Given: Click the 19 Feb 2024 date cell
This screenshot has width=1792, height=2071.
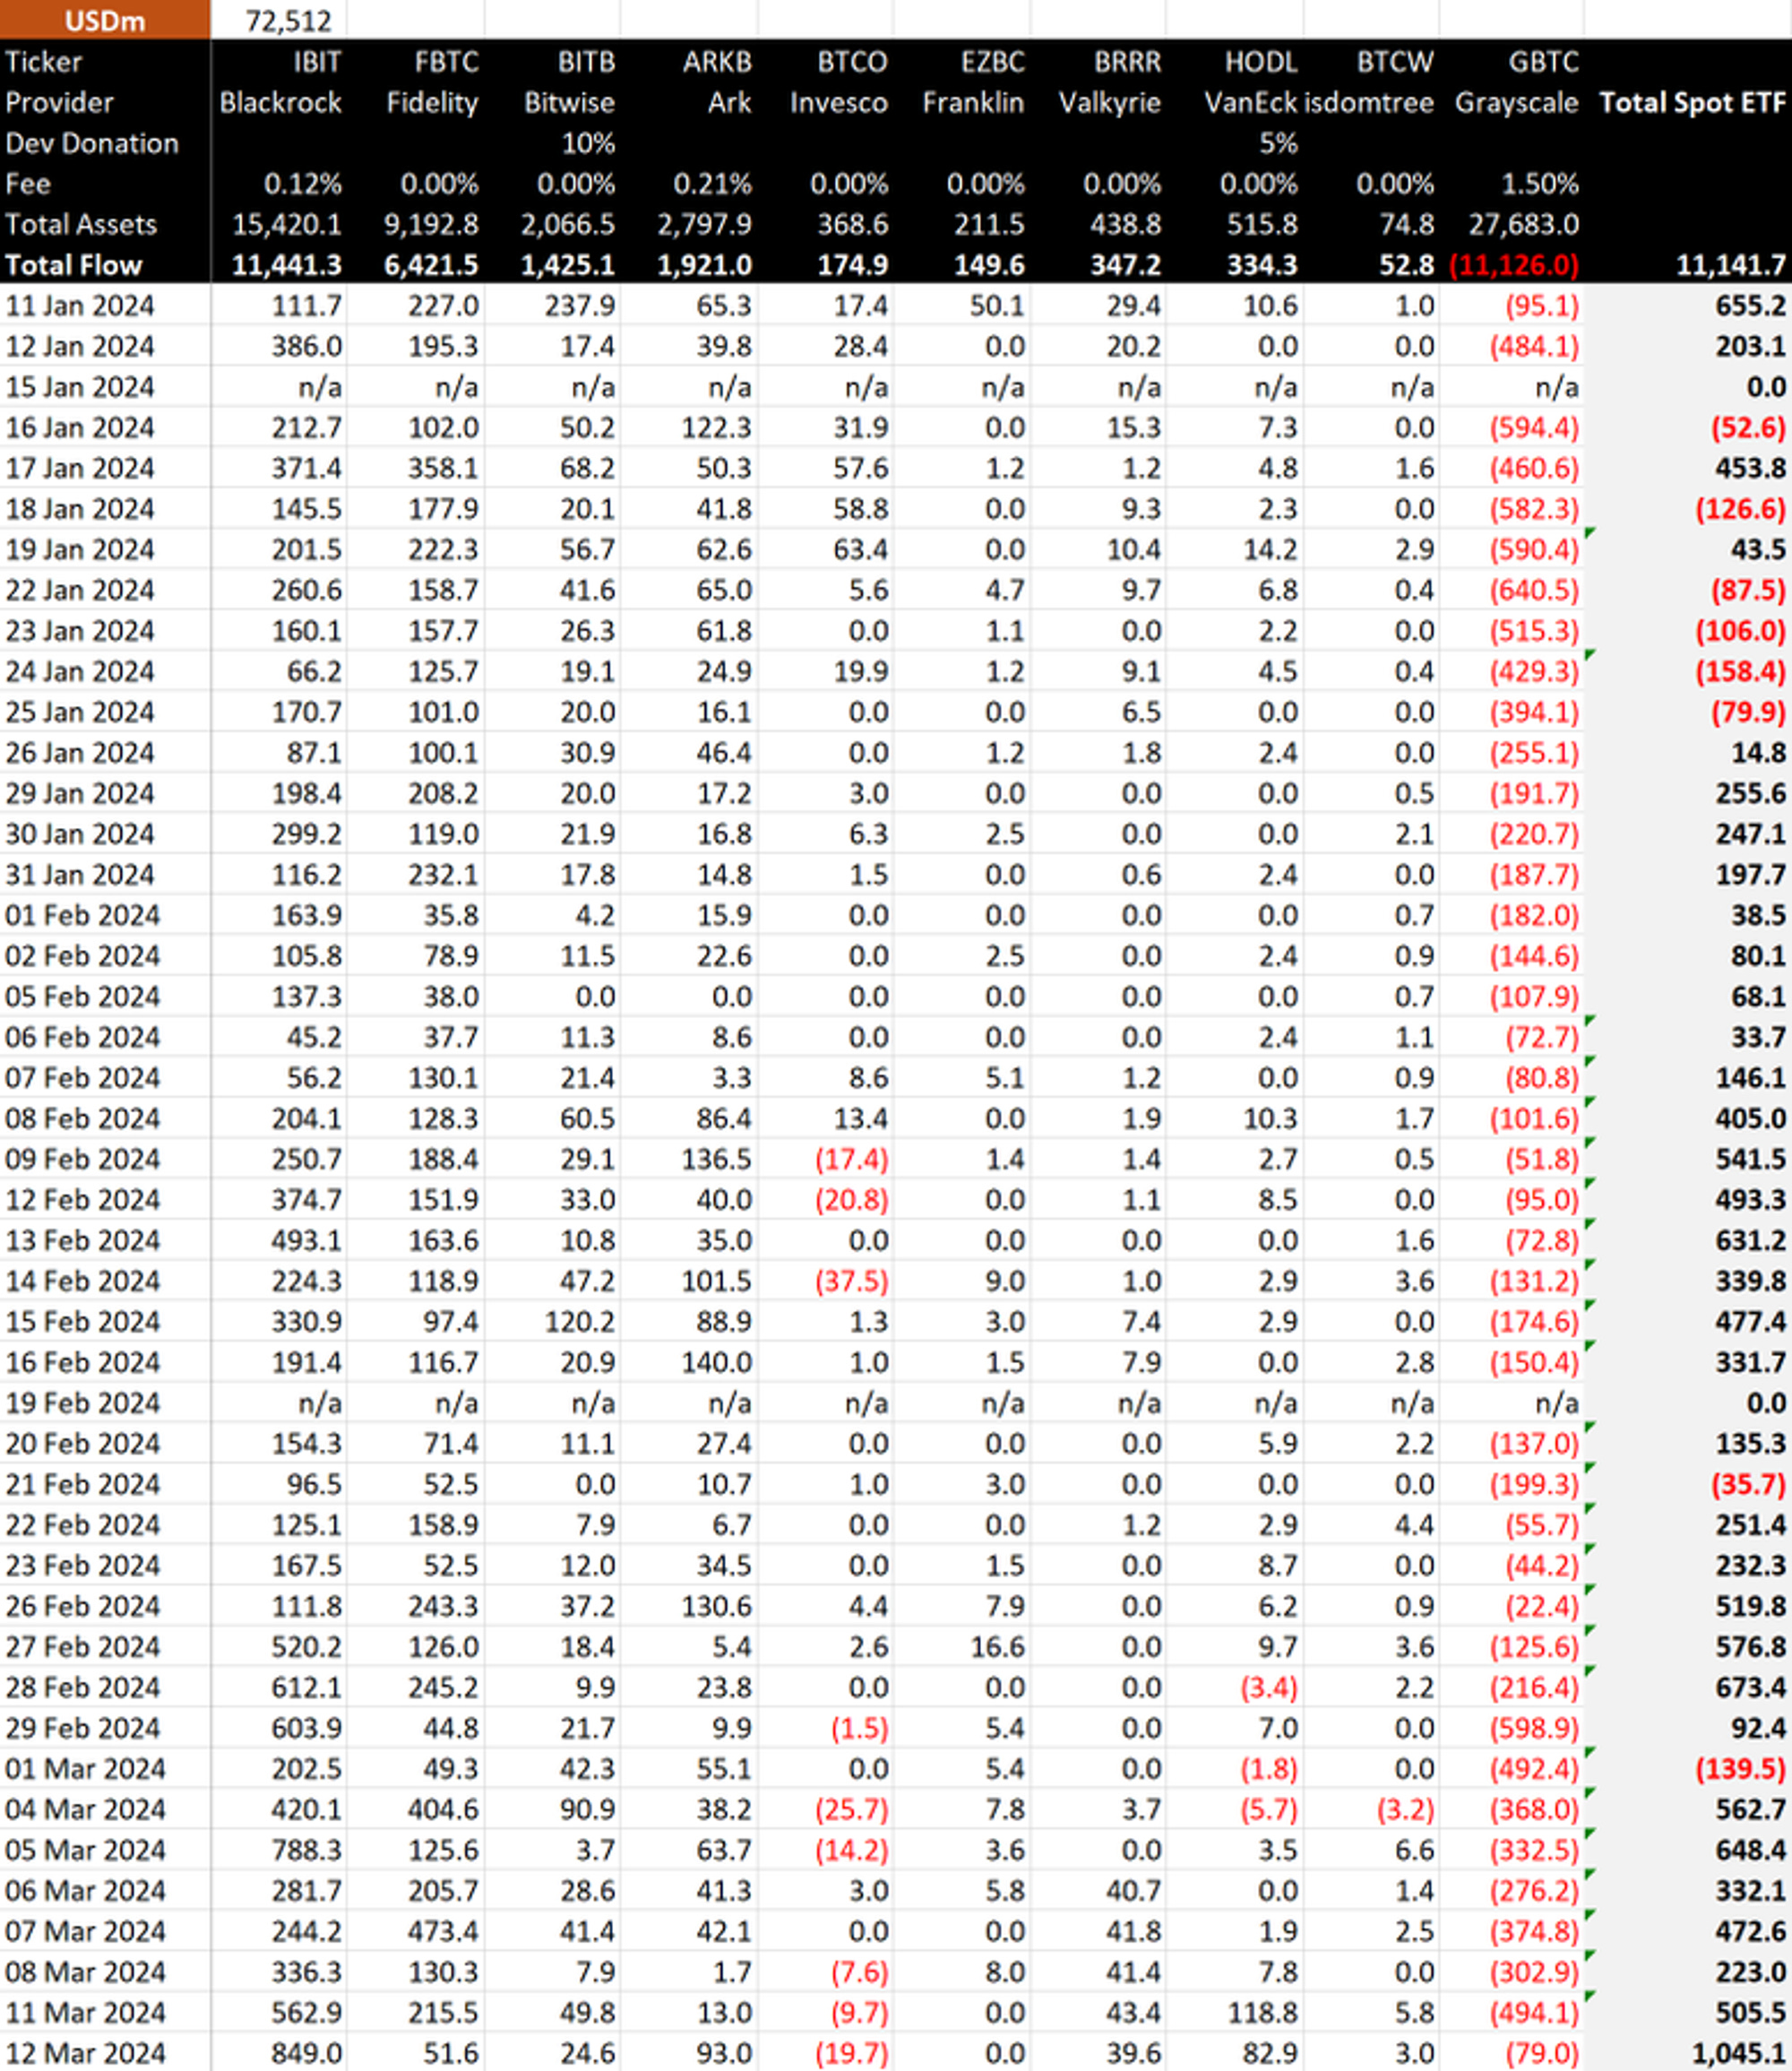Looking at the screenshot, I should click(82, 1403).
